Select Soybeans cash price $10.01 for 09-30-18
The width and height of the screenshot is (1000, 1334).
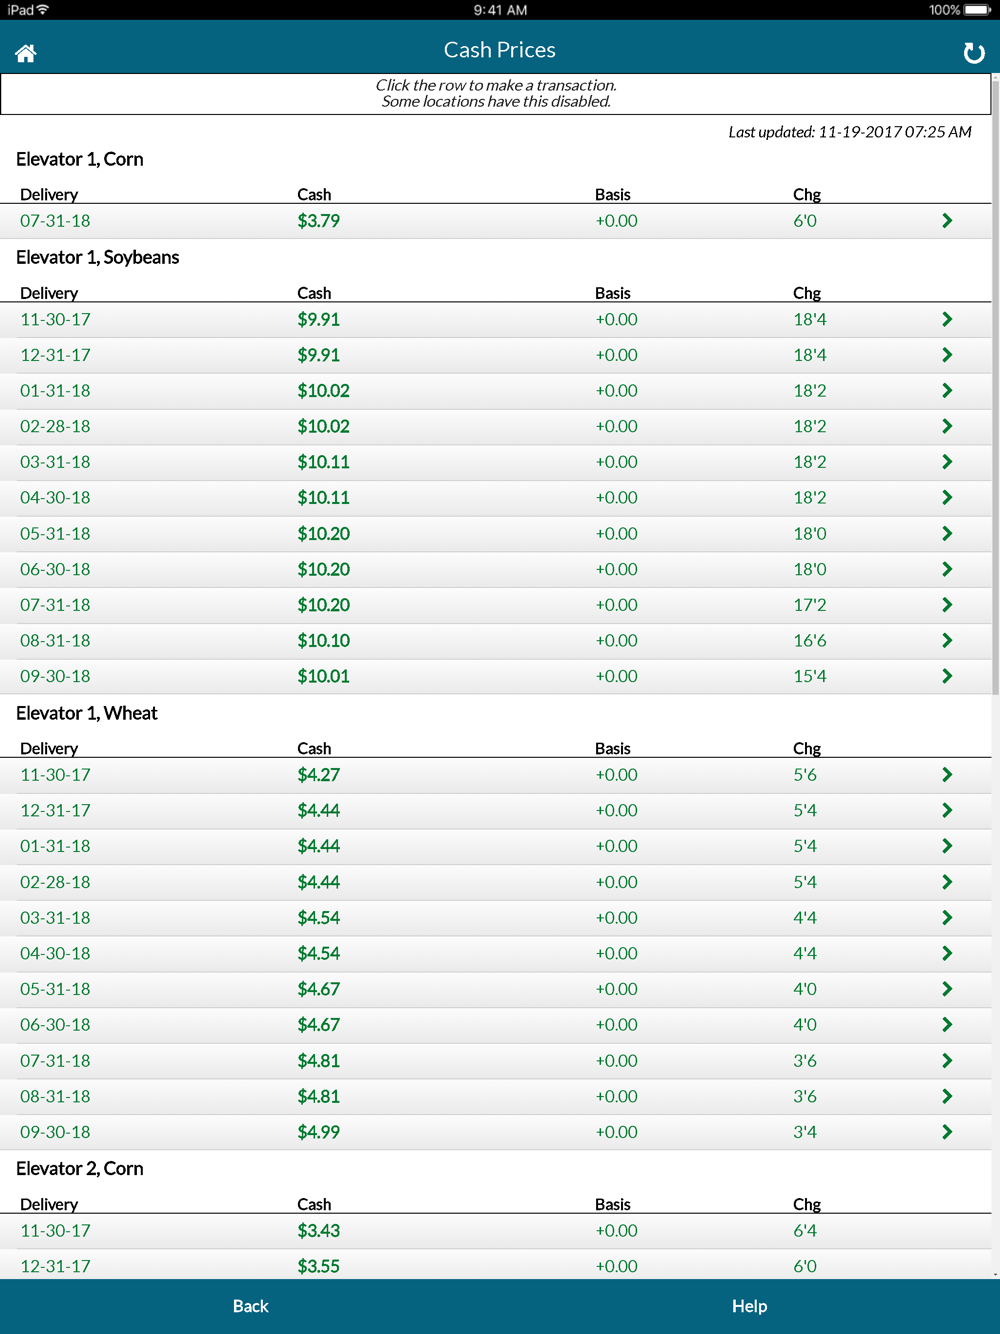(x=323, y=676)
